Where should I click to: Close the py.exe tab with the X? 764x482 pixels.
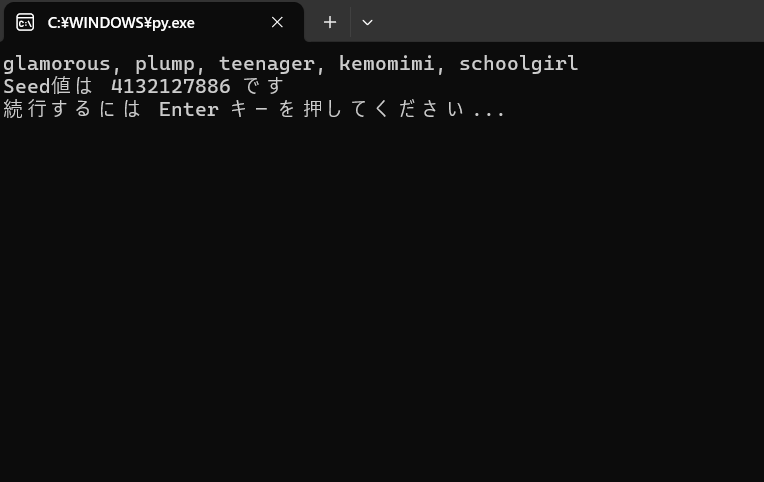coord(277,22)
